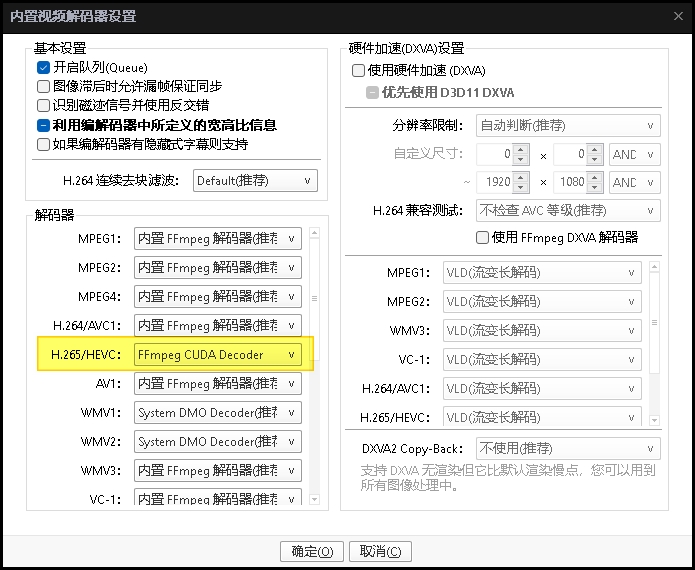The height and width of the screenshot is (570, 695).
Task: Toggle 如果编解码器有隐藏式字幕则支持 checkbox
Action: [x=44, y=144]
